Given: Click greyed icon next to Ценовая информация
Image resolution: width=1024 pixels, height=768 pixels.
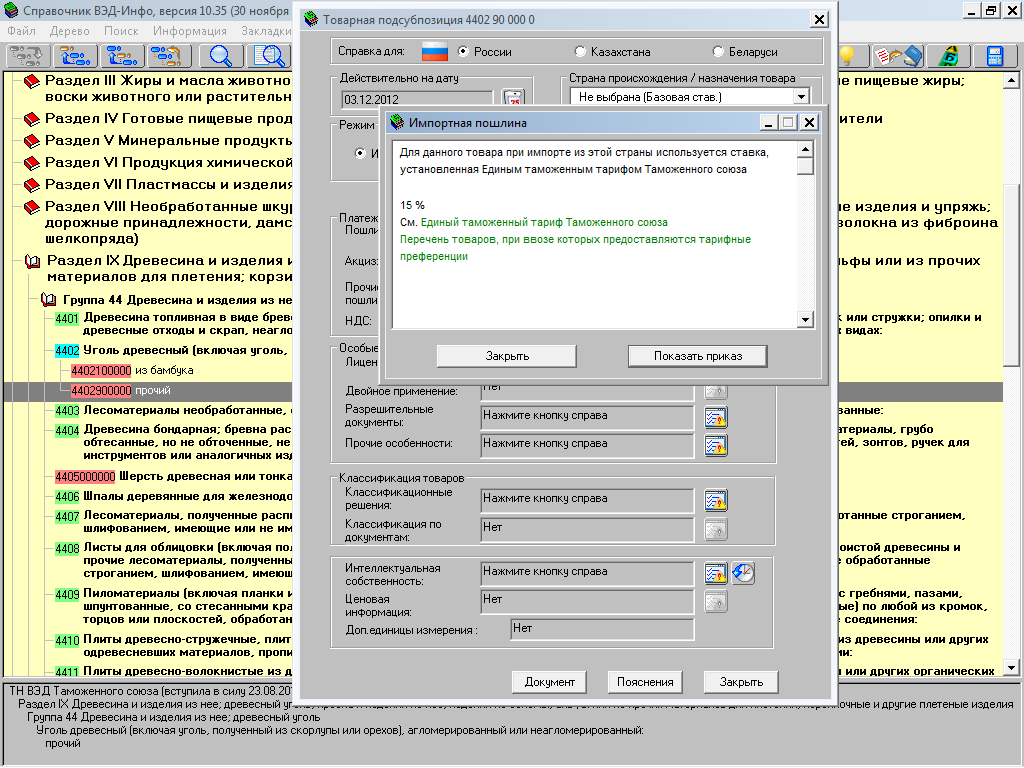Looking at the screenshot, I should (716, 601).
